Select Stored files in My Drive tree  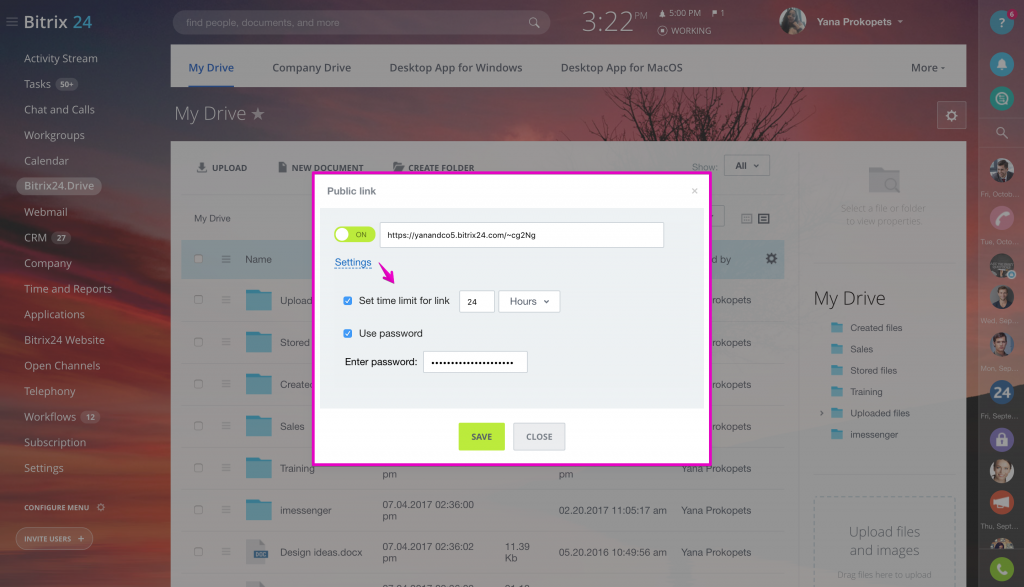click(873, 371)
